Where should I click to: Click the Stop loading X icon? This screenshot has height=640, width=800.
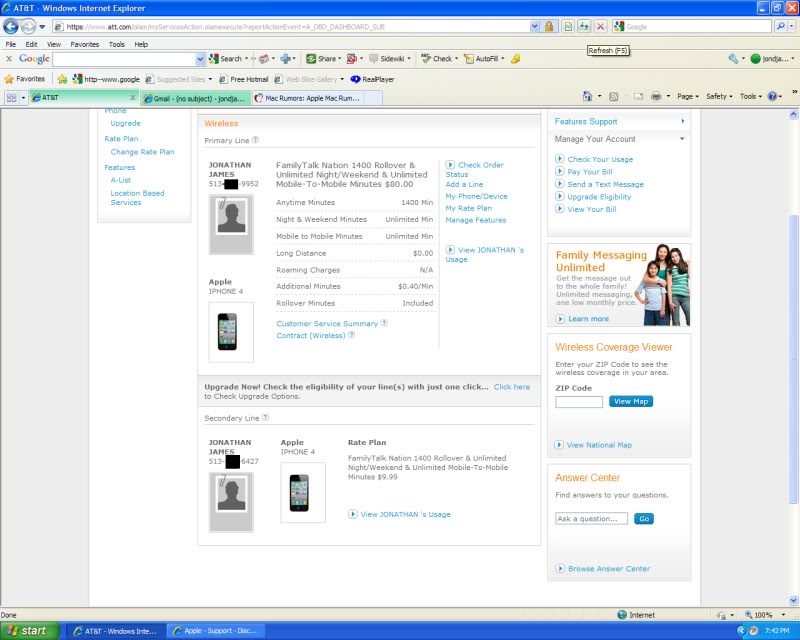pyautogui.click(x=601, y=26)
